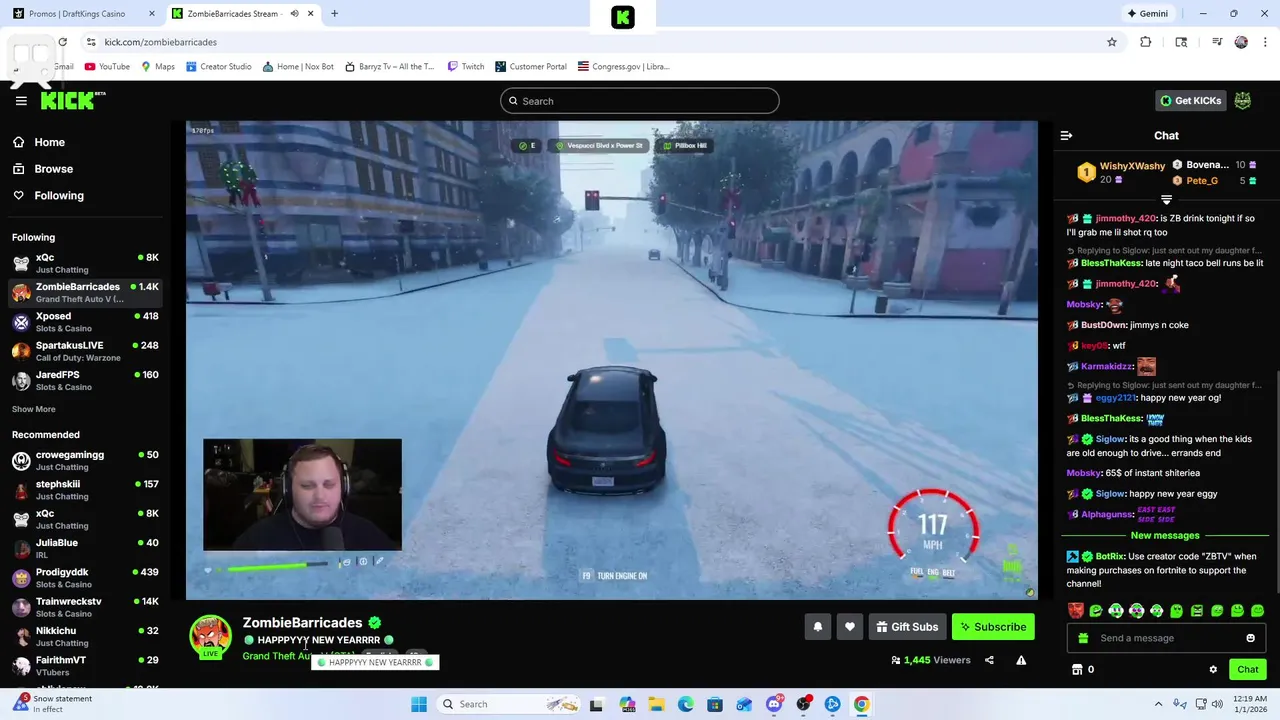
Task: Open Browse in sidebar
Action: tap(53, 169)
